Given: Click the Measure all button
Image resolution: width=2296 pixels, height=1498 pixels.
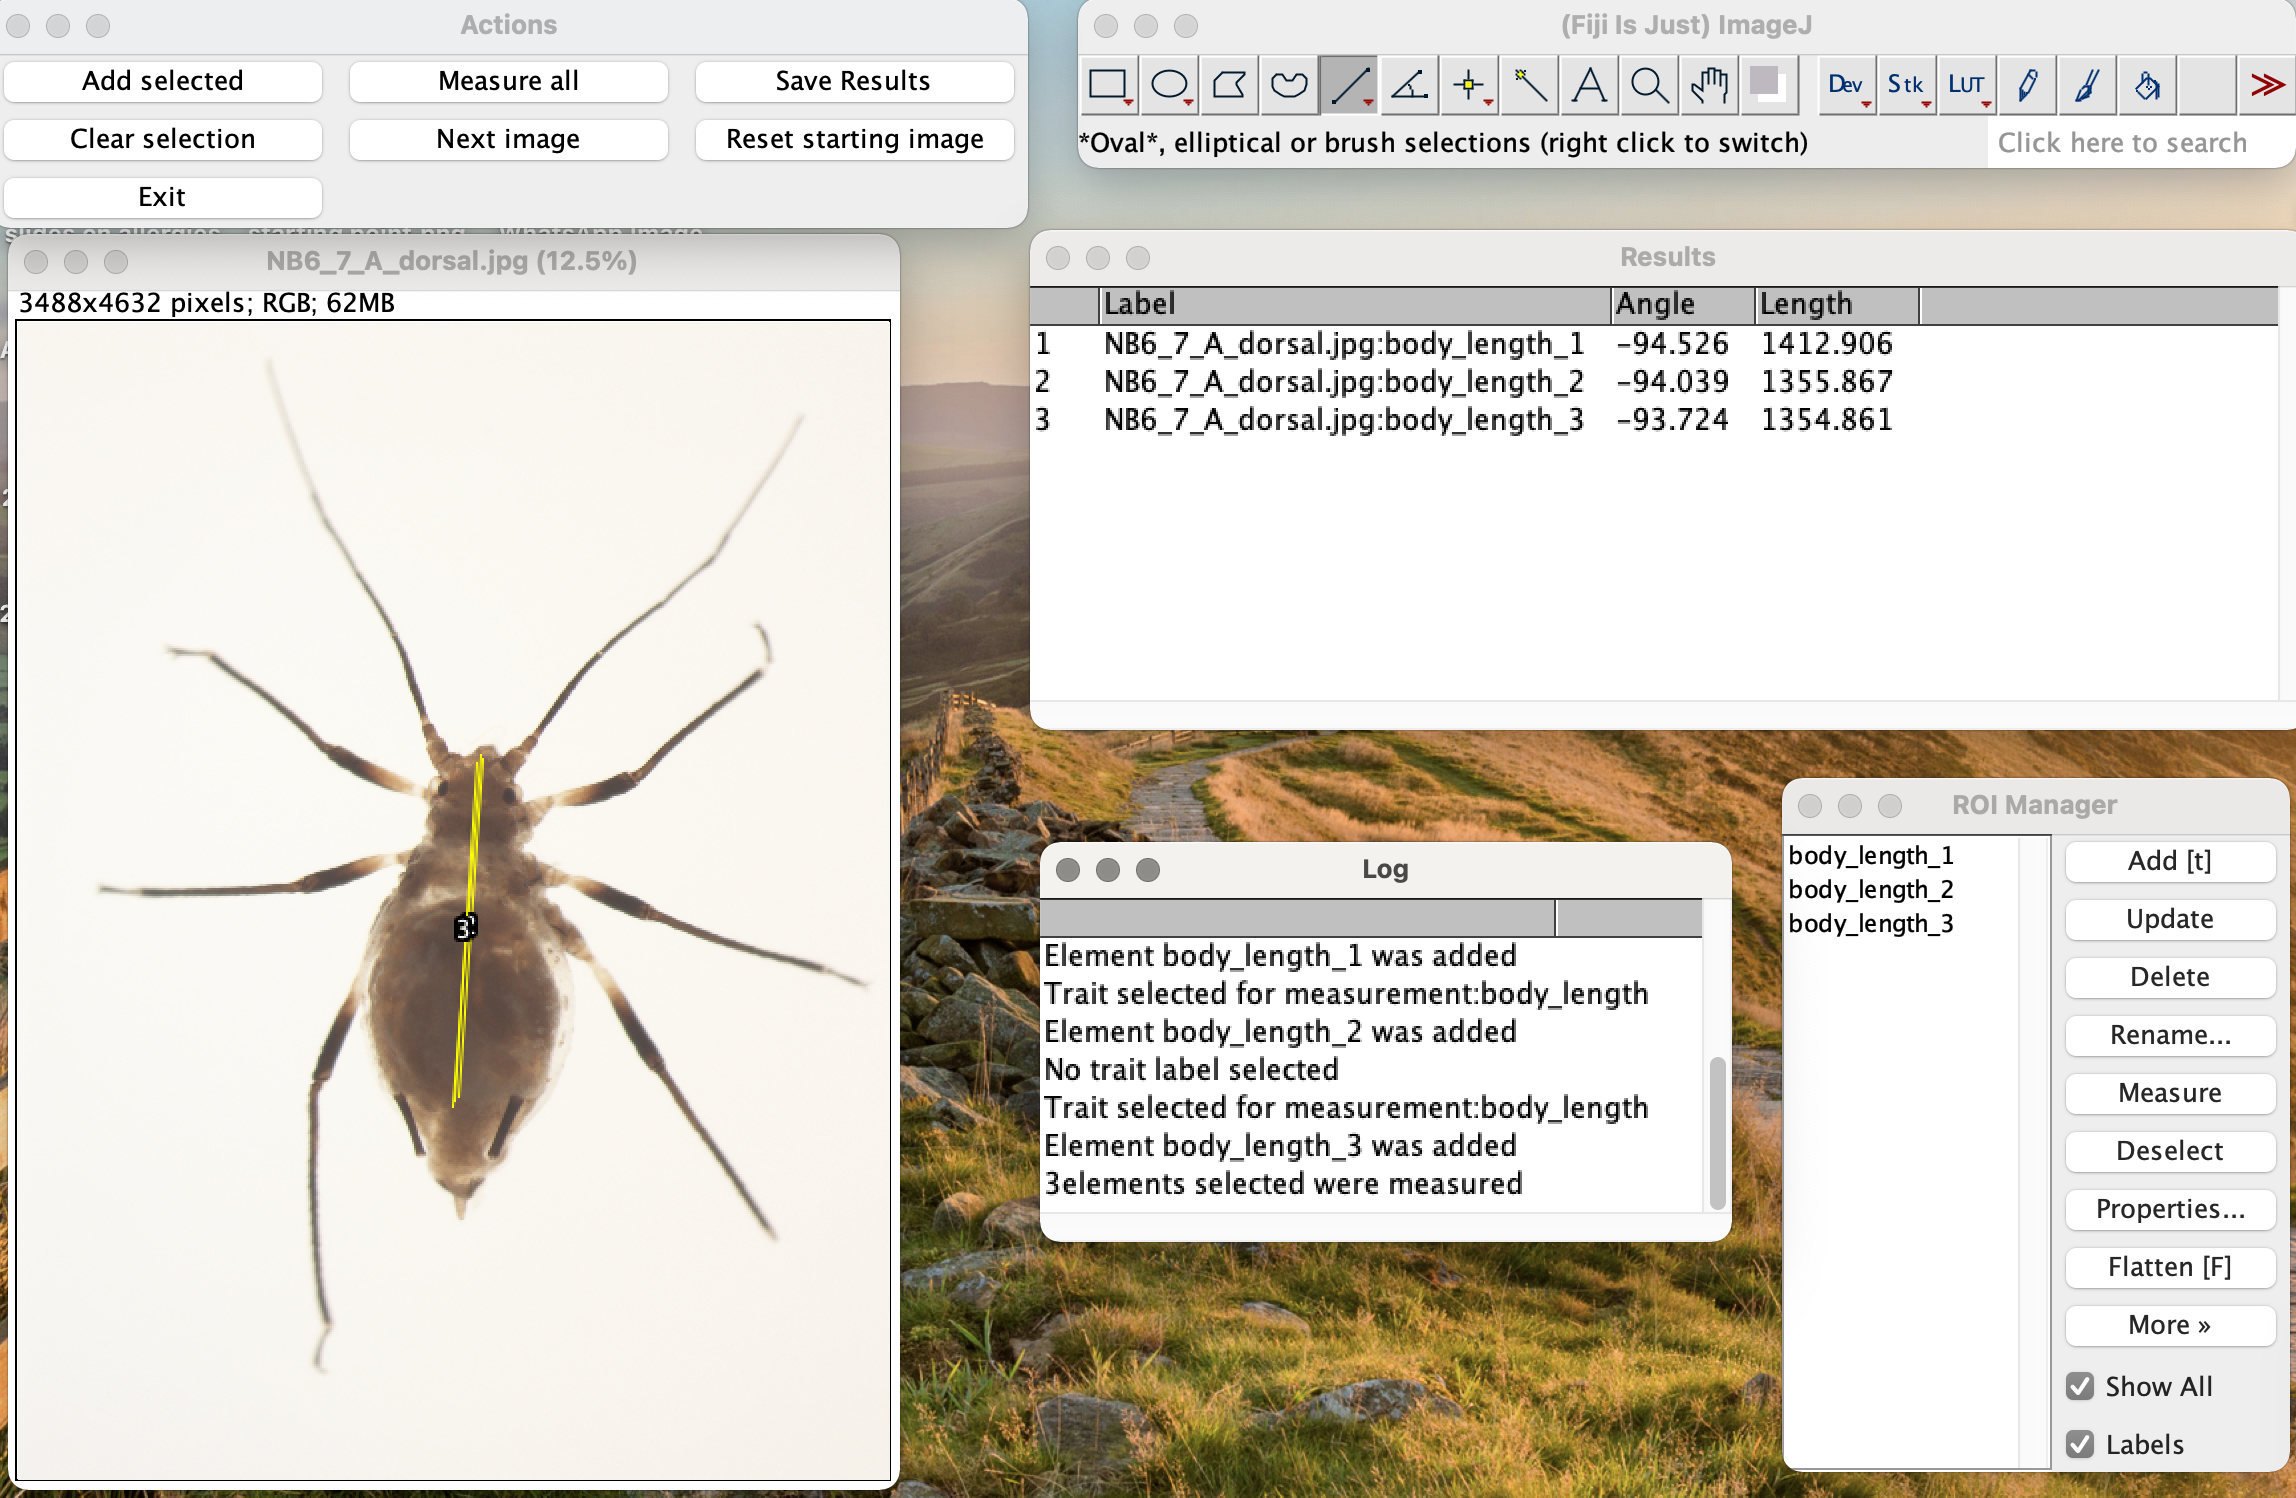Looking at the screenshot, I should tap(509, 81).
